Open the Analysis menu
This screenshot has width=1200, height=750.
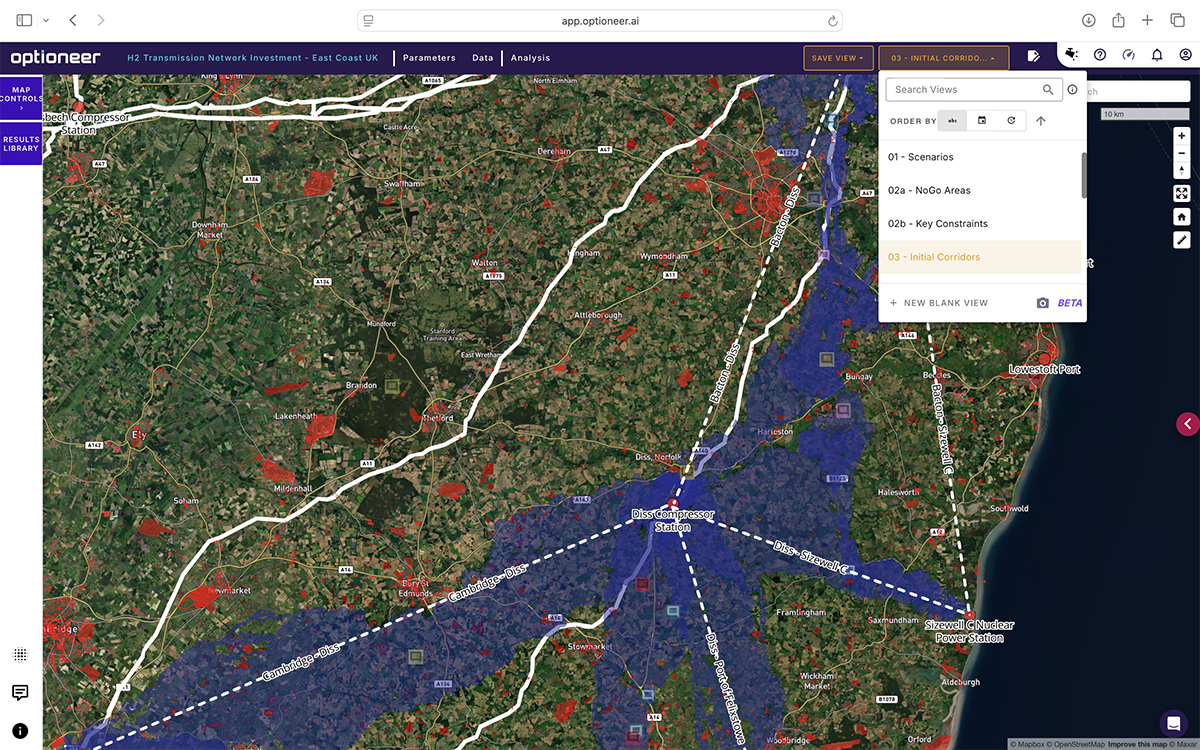coord(530,58)
